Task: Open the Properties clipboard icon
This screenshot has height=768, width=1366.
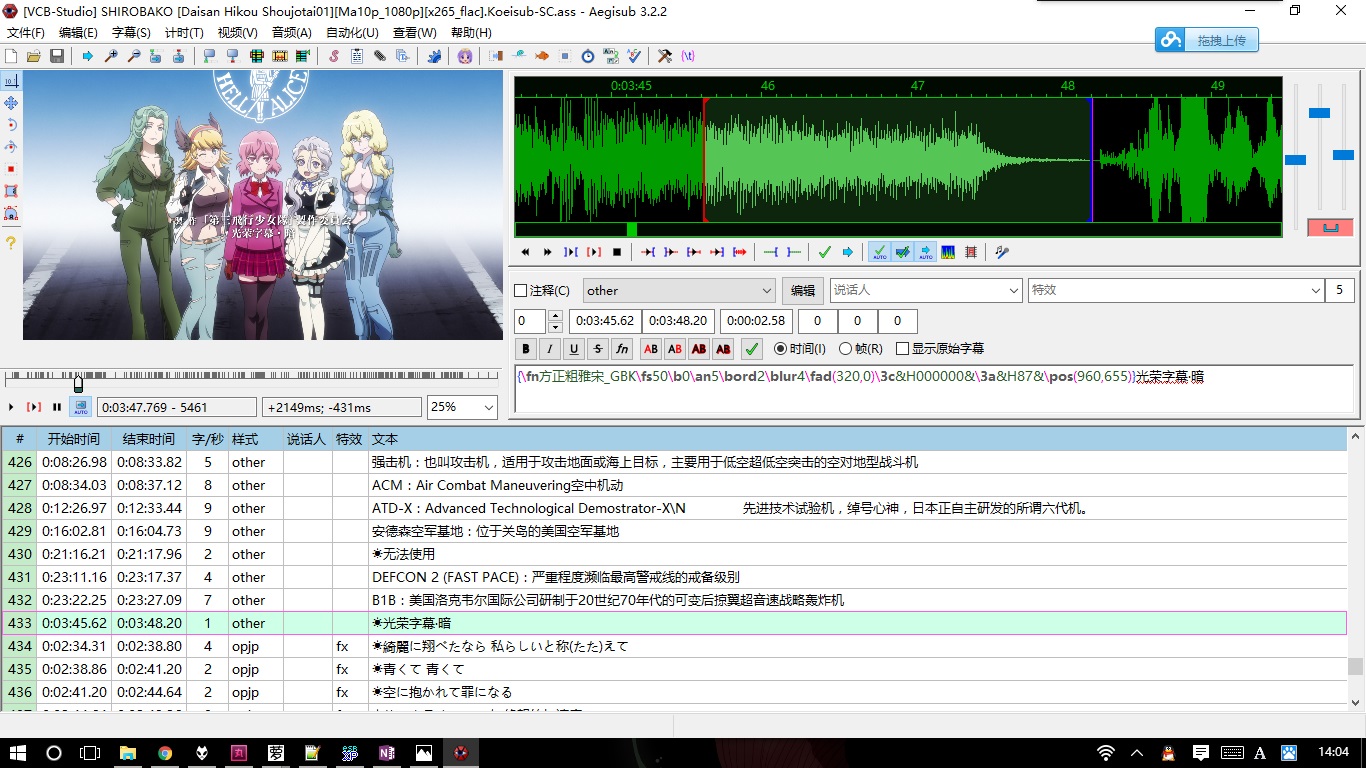Action: click(357, 56)
